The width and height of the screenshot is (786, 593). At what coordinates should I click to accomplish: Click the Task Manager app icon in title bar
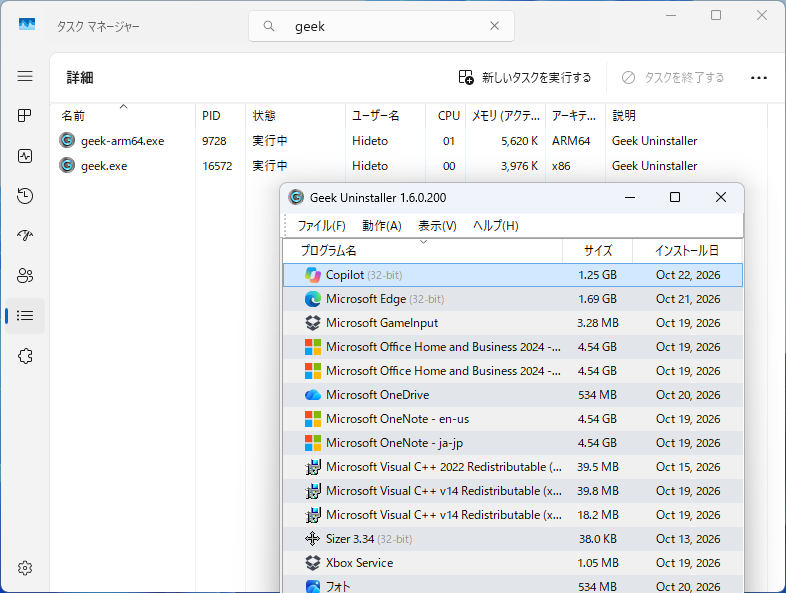point(27,24)
